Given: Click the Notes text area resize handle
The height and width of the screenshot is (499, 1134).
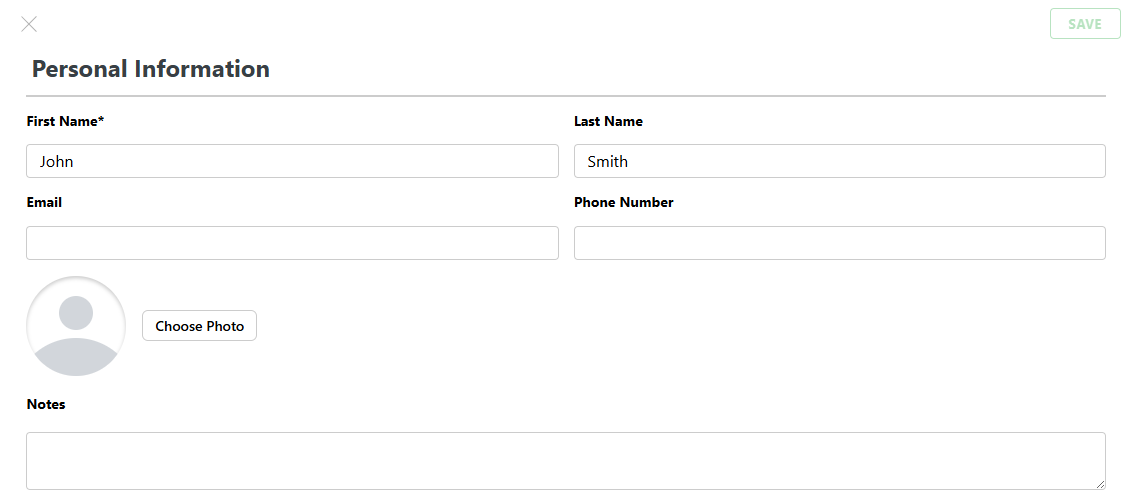Looking at the screenshot, I should [x=1100, y=484].
